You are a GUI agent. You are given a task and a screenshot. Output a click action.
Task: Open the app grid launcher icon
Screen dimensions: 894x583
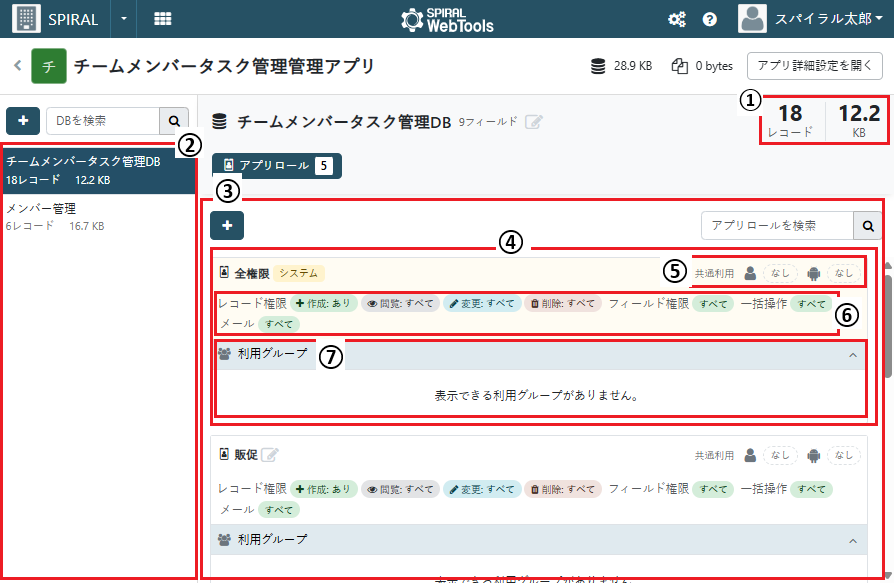tap(162, 19)
